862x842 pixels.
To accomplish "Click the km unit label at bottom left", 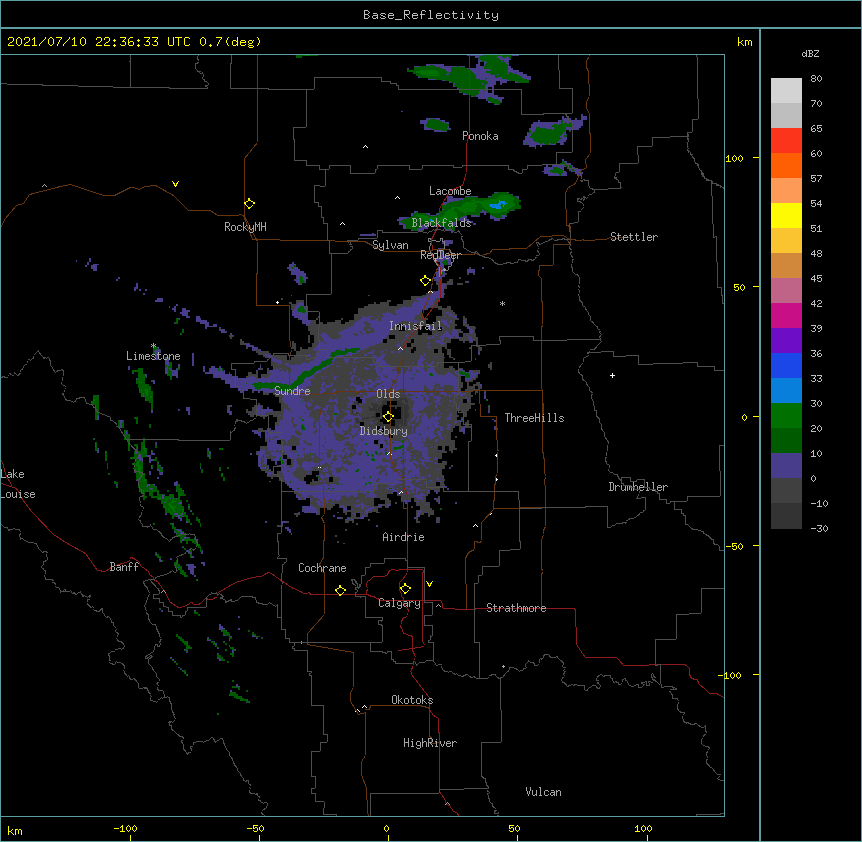I will click(x=15, y=830).
